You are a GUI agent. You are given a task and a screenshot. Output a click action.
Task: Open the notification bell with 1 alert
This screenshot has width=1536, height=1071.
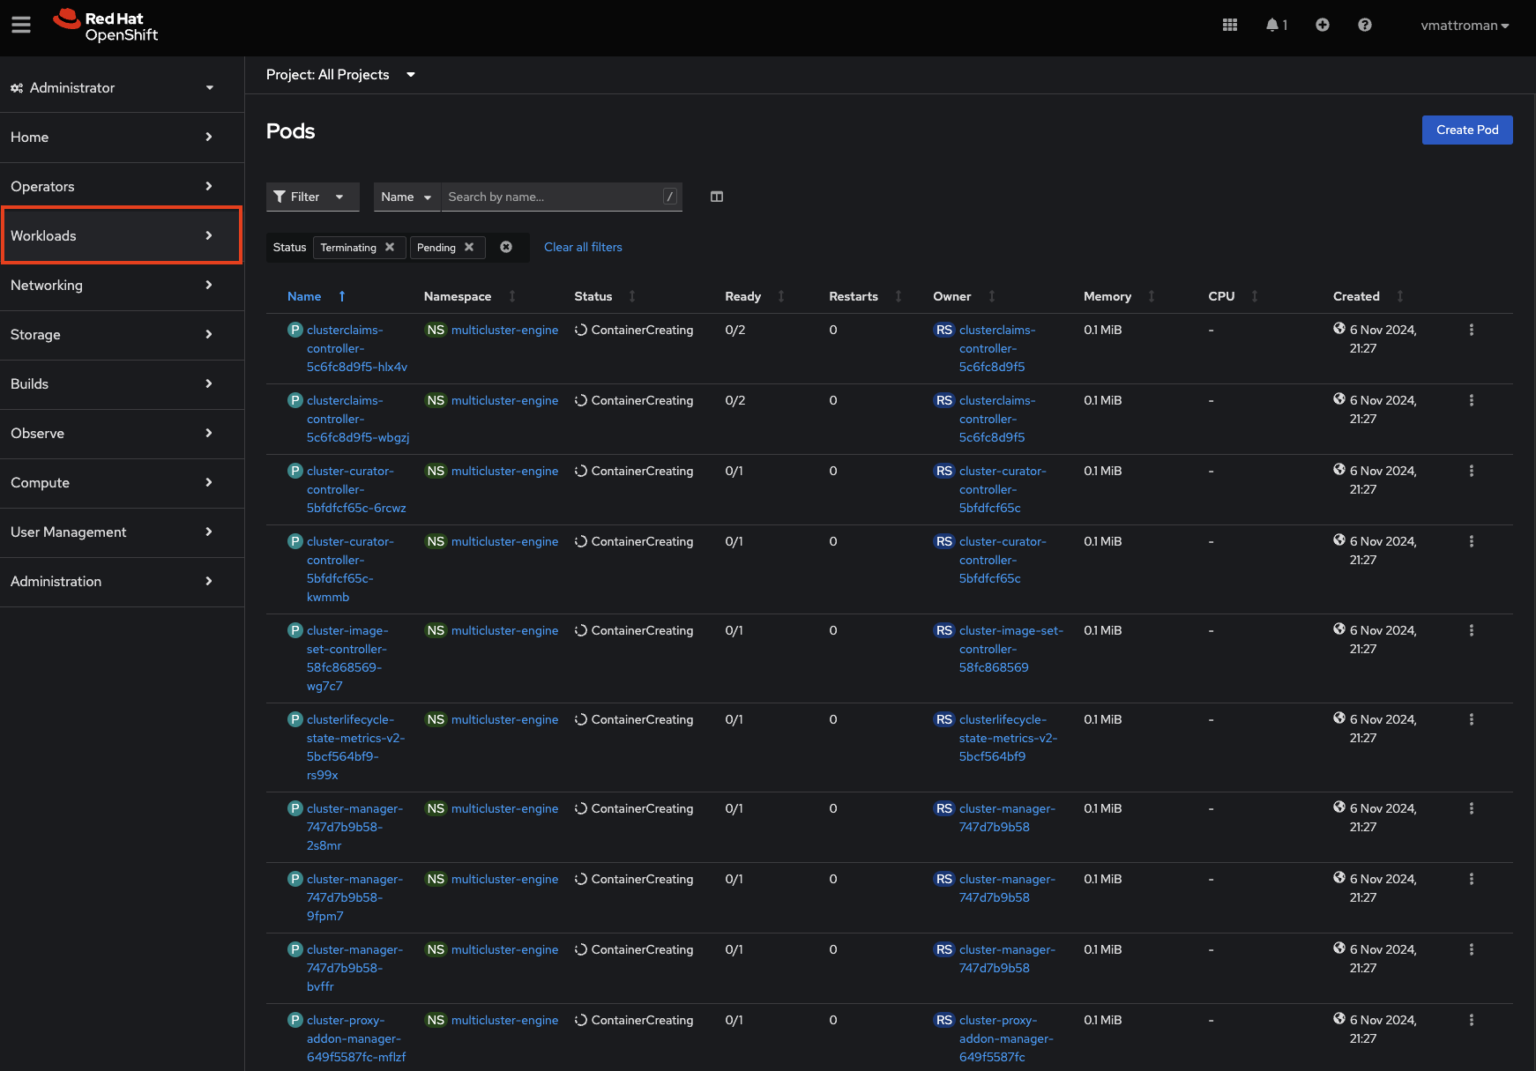[1272, 24]
